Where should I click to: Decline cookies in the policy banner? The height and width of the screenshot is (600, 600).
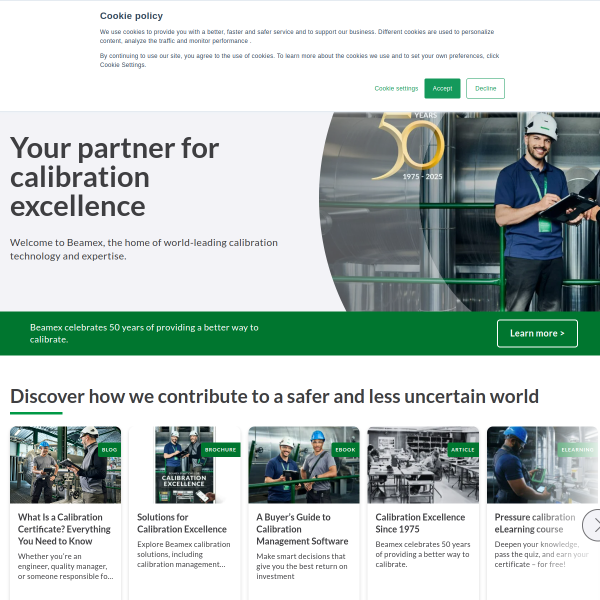pyautogui.click(x=485, y=88)
